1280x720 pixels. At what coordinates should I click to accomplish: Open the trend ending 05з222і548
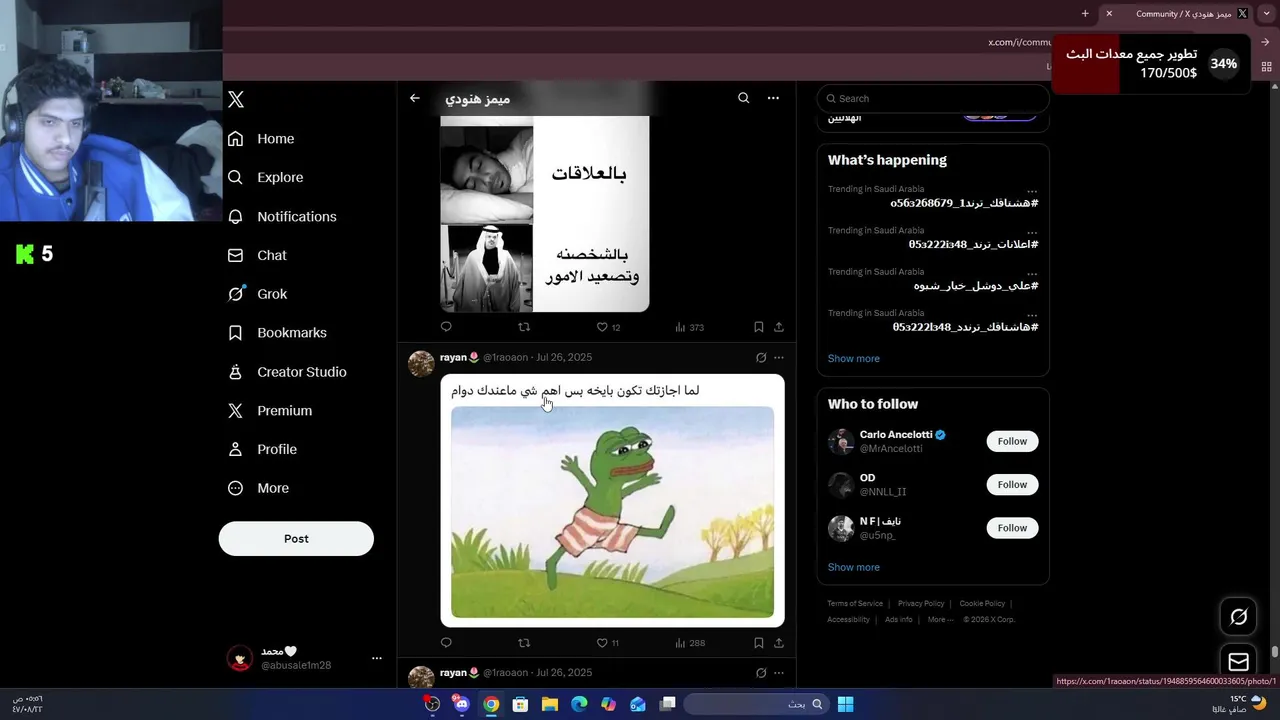pos(973,244)
